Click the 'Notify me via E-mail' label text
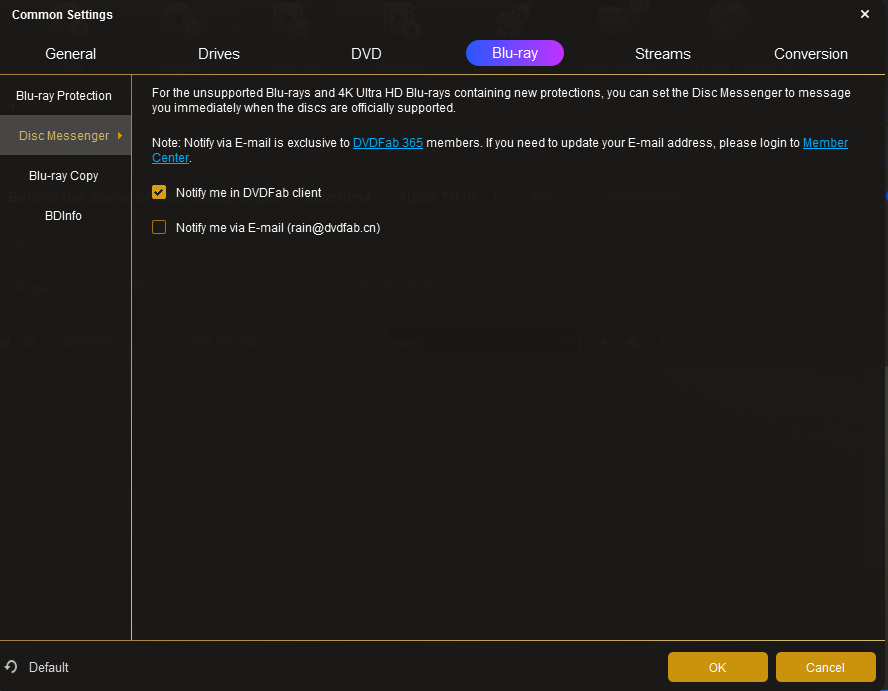Viewport: 888px width, 691px height. click(x=278, y=228)
